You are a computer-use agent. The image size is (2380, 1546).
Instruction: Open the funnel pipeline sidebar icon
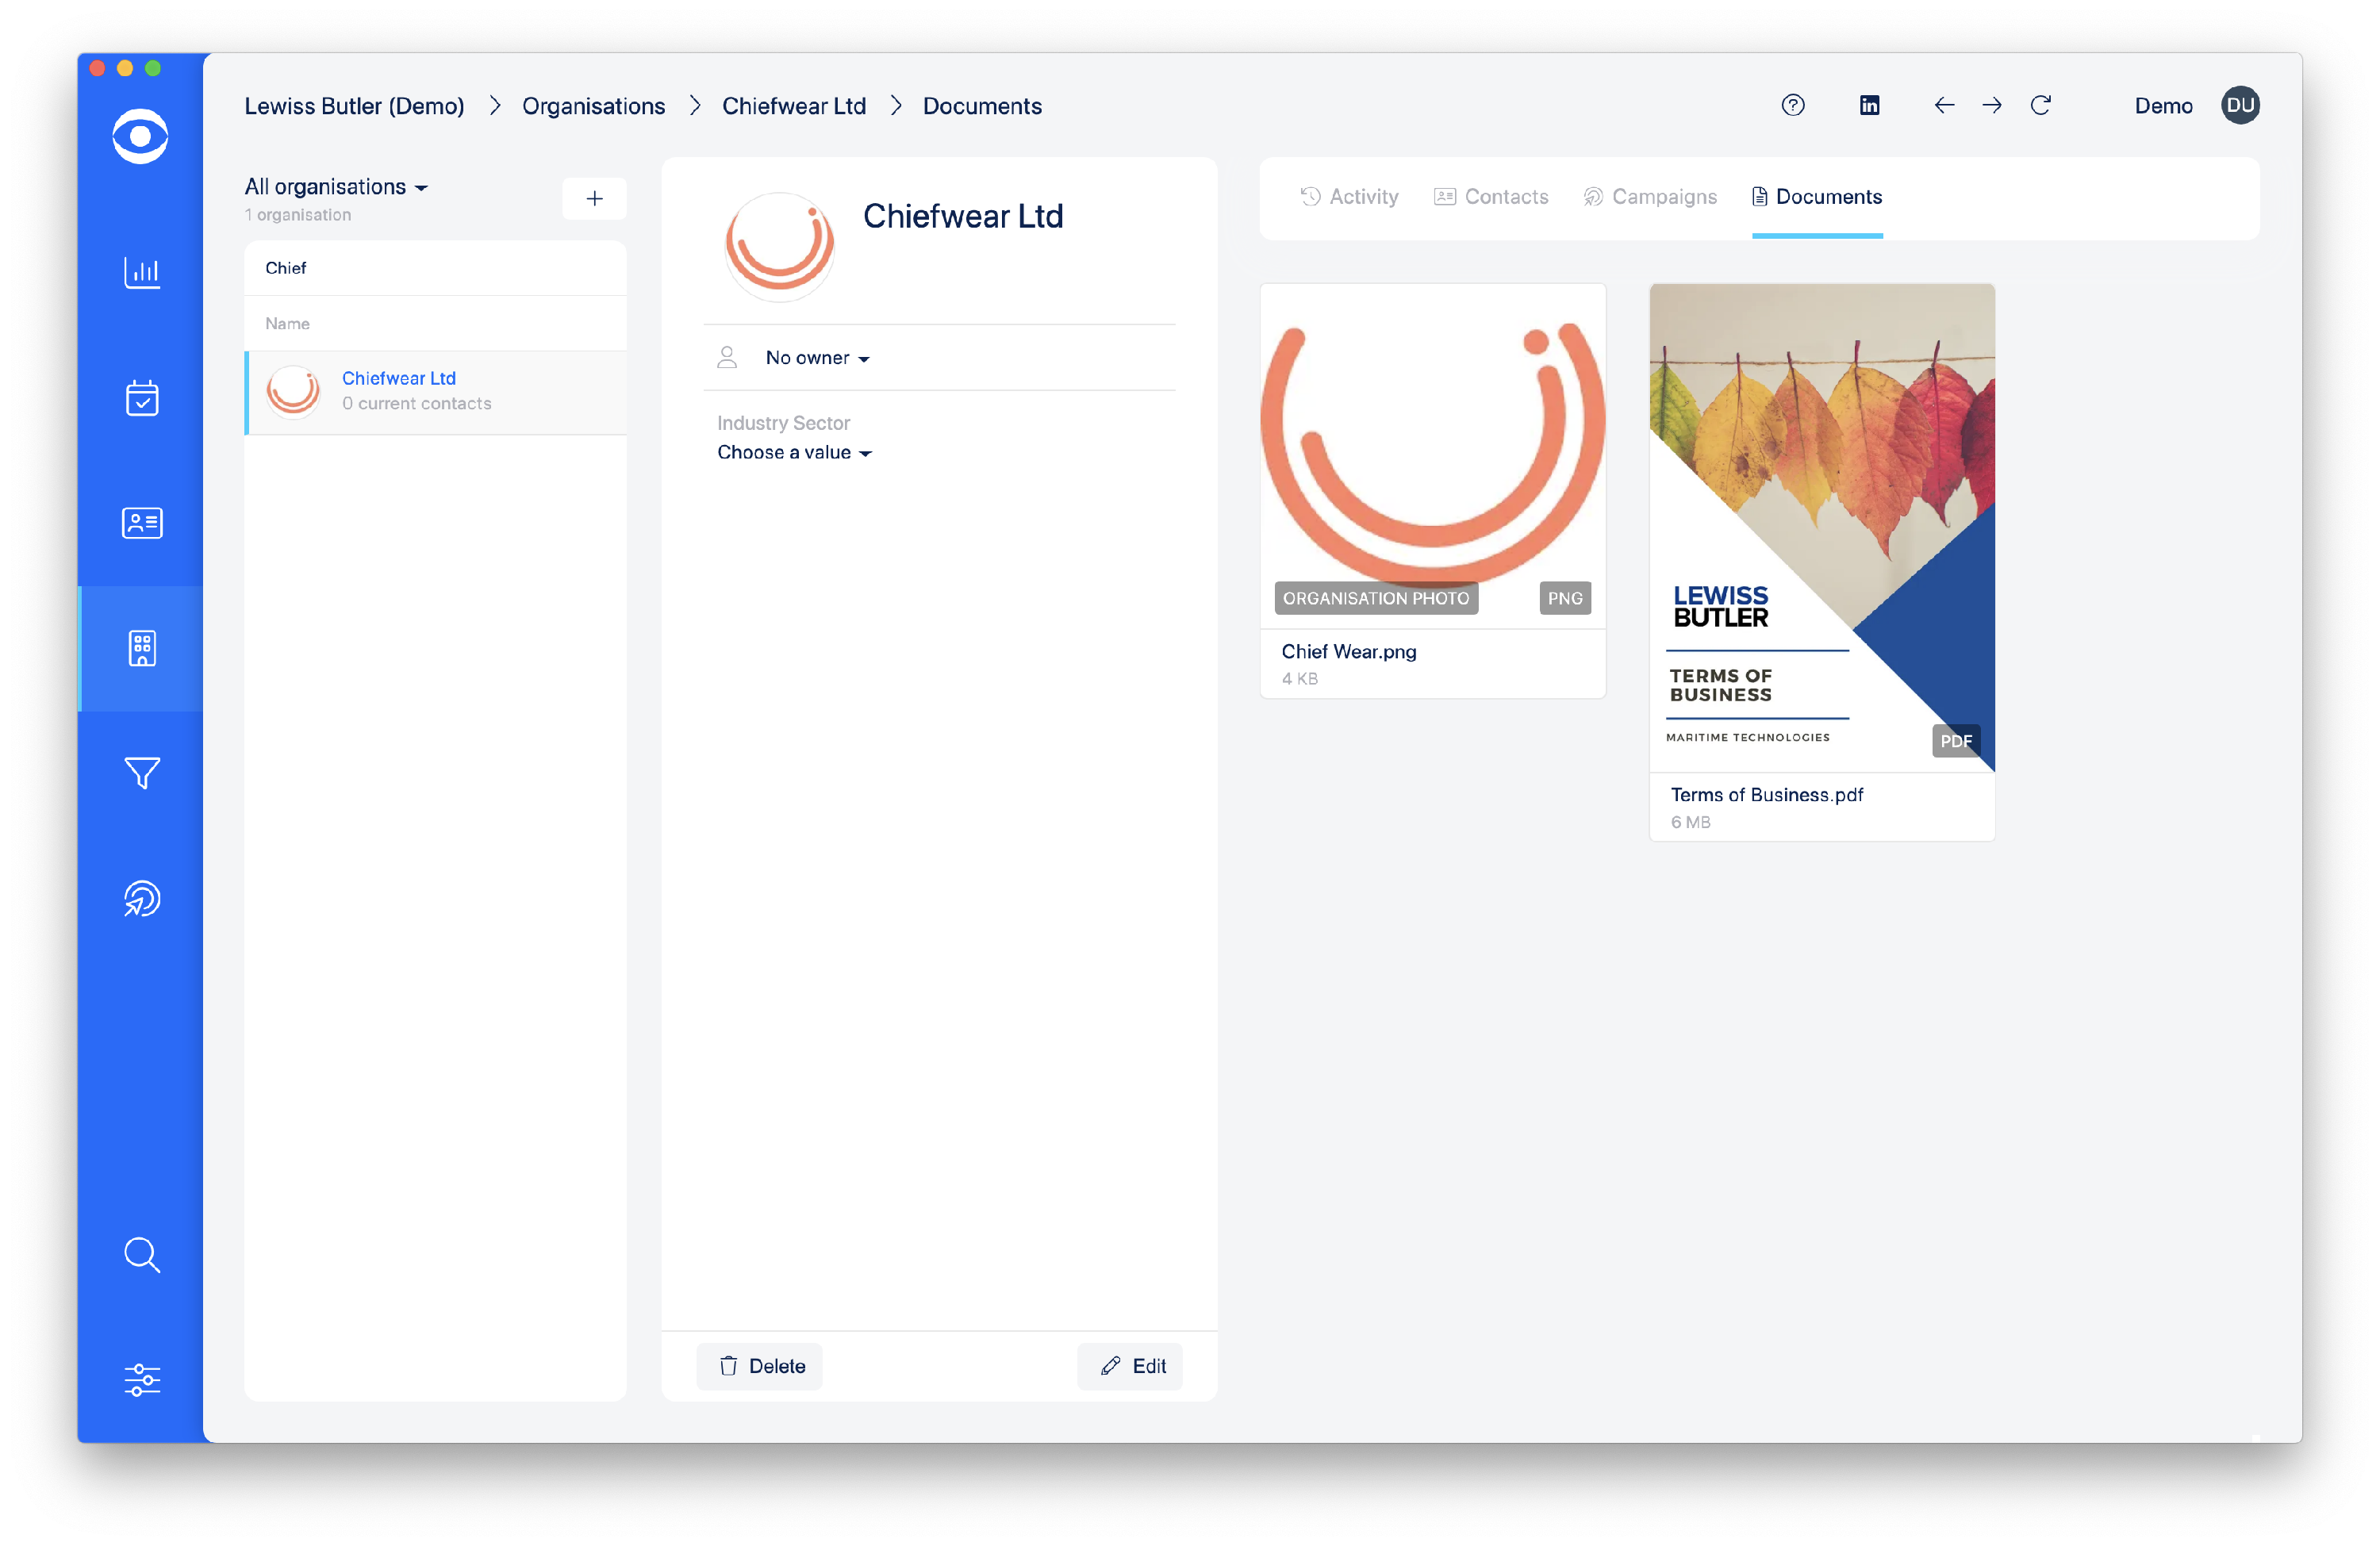[x=141, y=773]
